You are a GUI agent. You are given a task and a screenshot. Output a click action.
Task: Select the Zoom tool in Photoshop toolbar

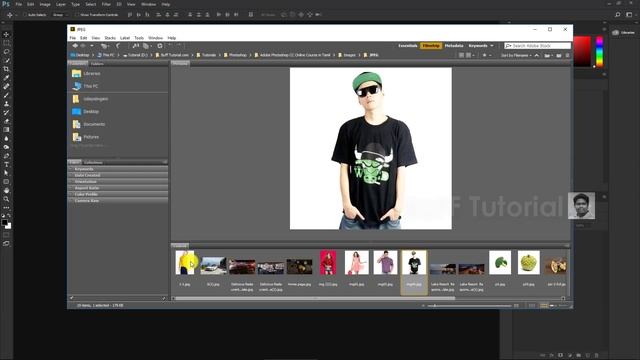pos(6,199)
